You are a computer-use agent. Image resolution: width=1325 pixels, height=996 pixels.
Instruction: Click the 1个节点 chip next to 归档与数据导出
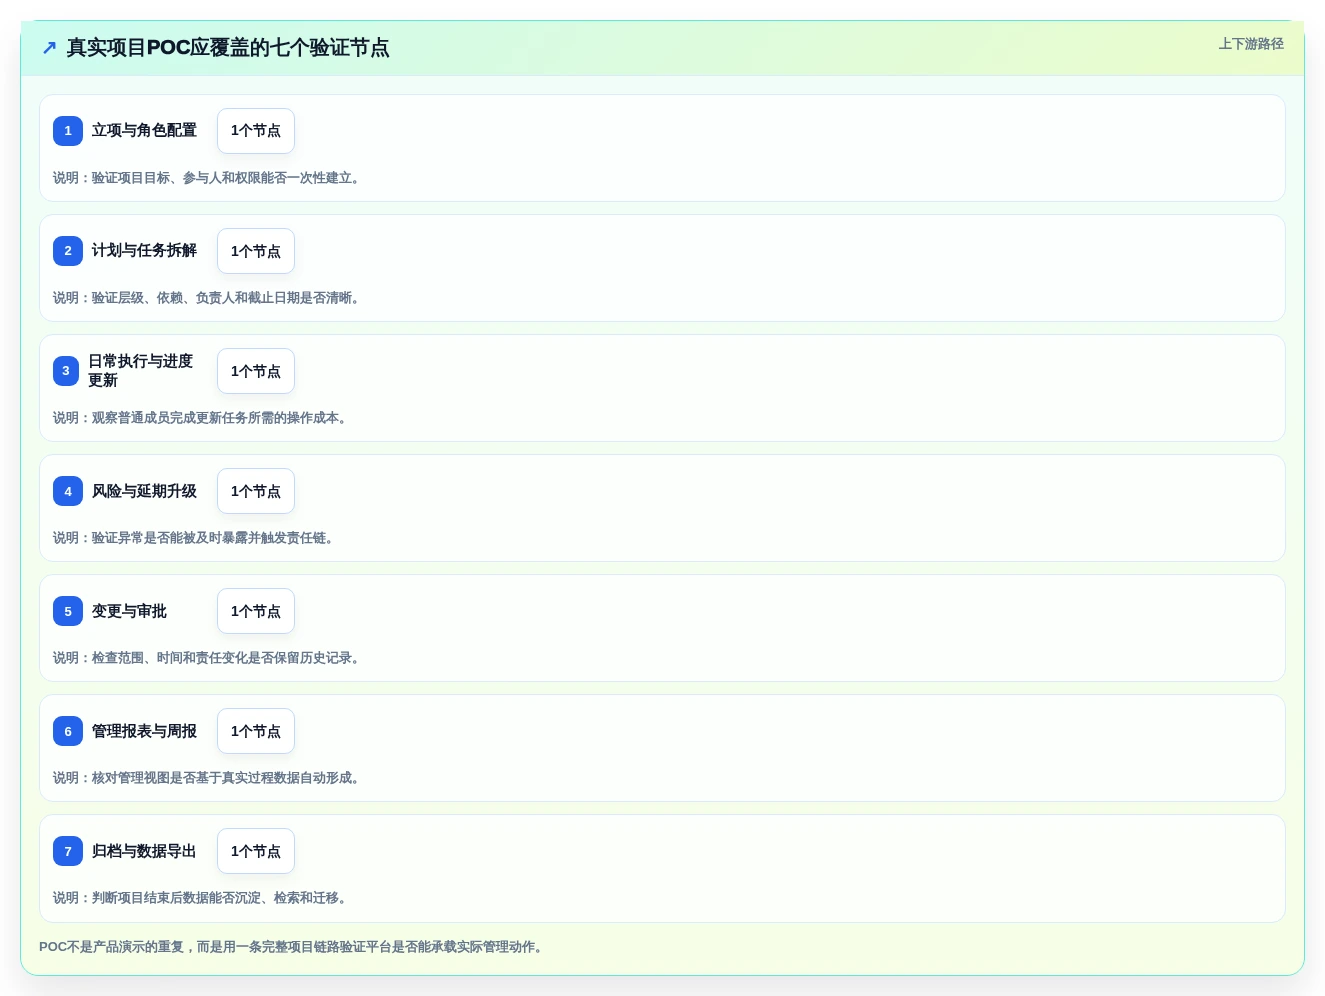coord(256,851)
